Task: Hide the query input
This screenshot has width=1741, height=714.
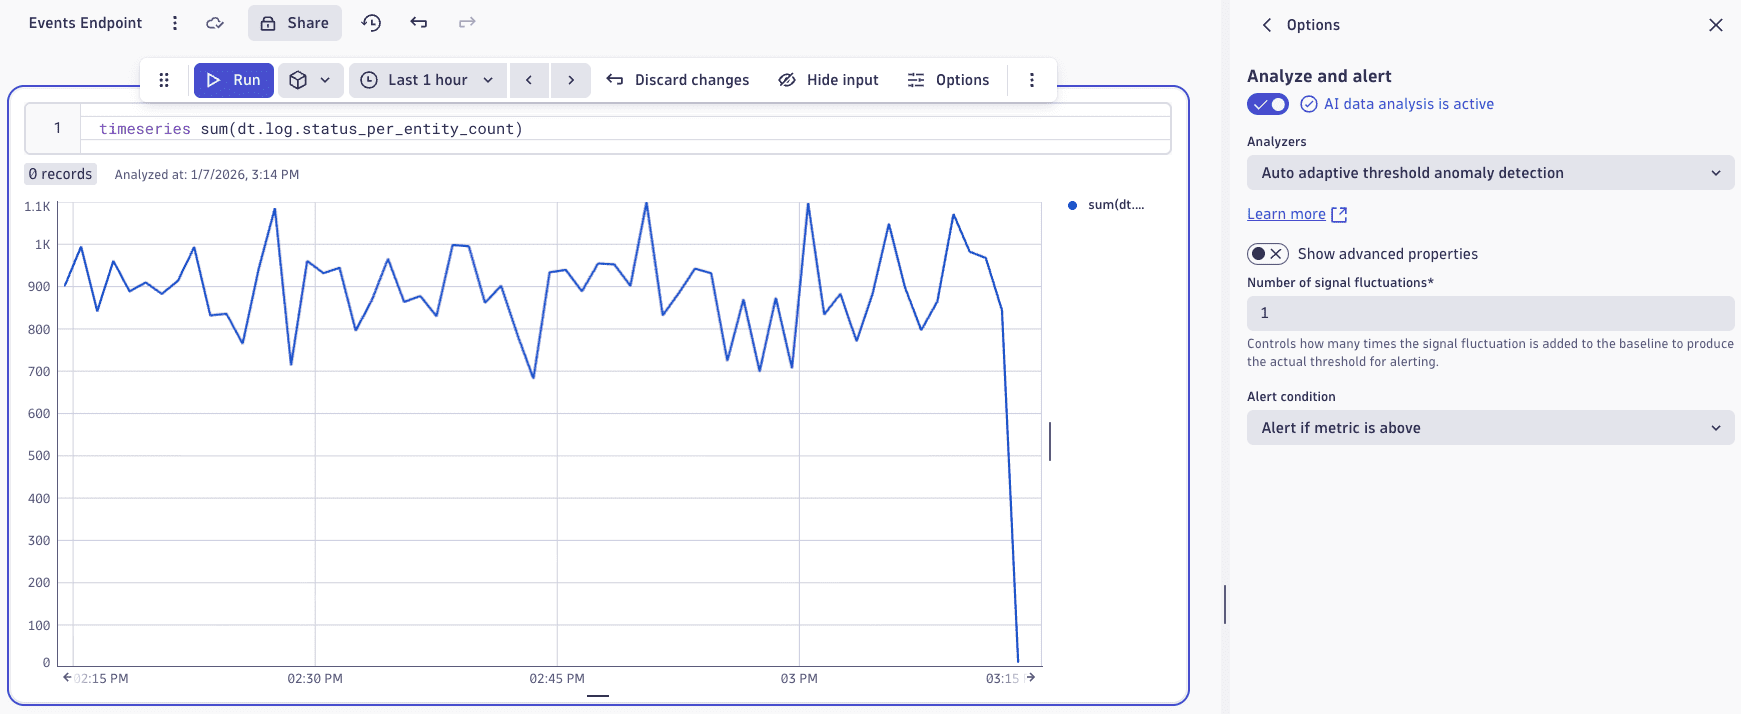Action: coord(829,80)
